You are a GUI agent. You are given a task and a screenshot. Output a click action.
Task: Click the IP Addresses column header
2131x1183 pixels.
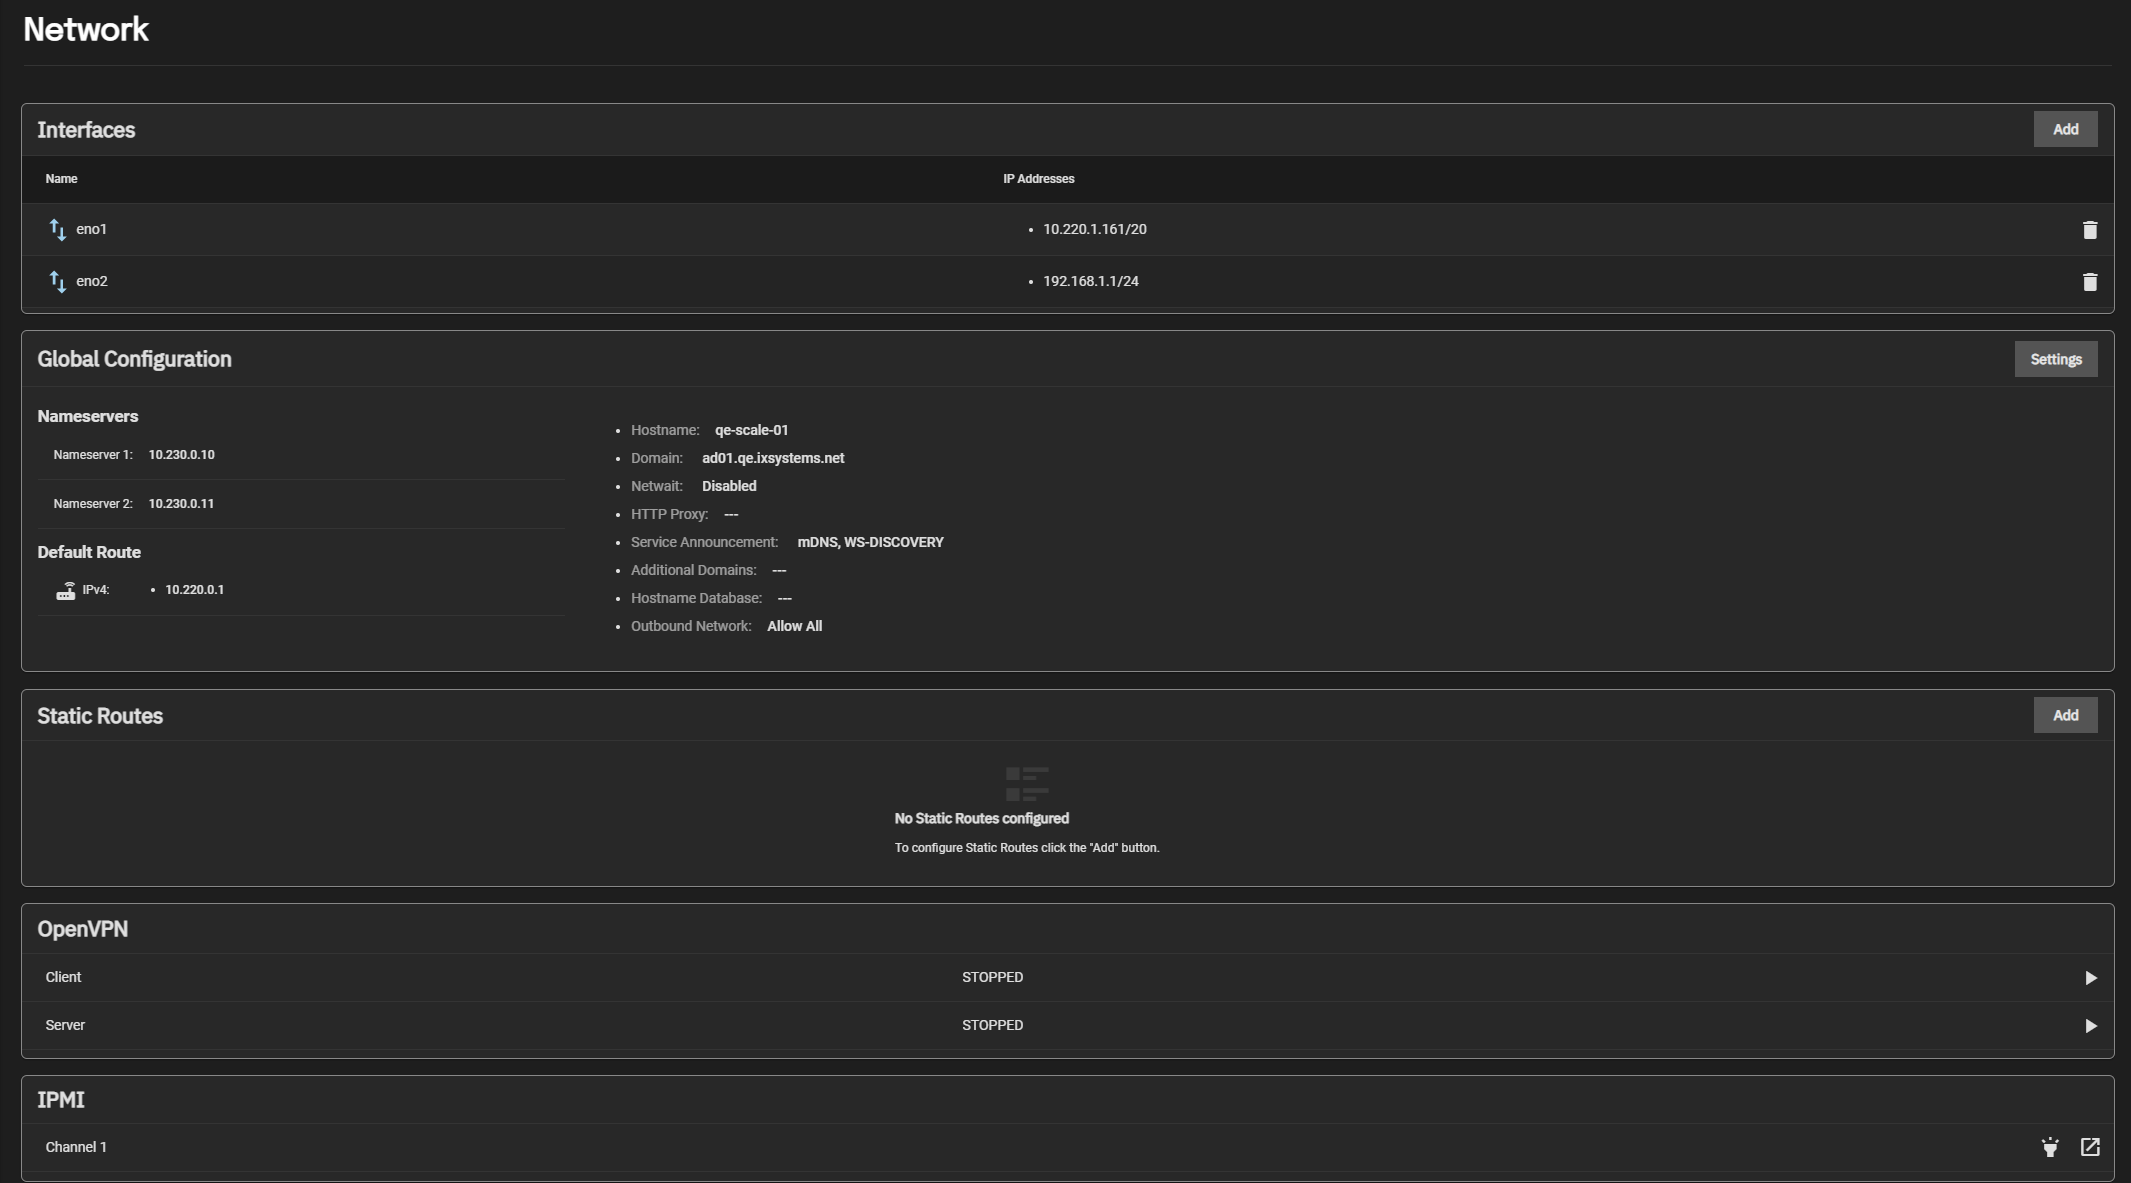(1038, 179)
